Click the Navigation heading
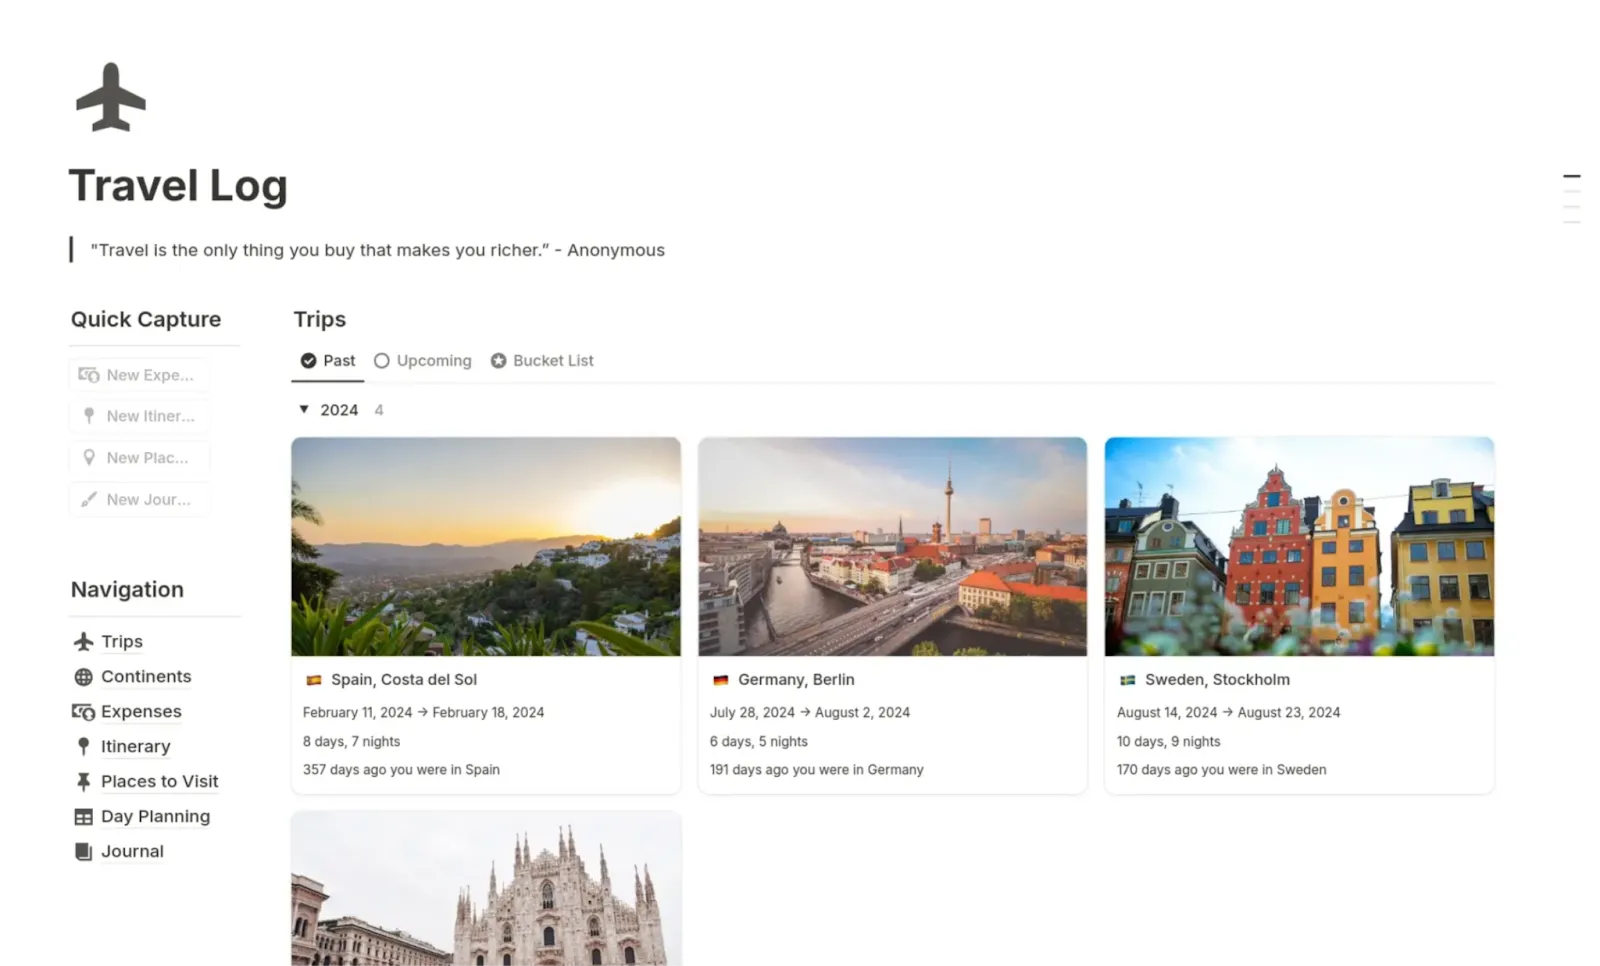 tap(127, 590)
